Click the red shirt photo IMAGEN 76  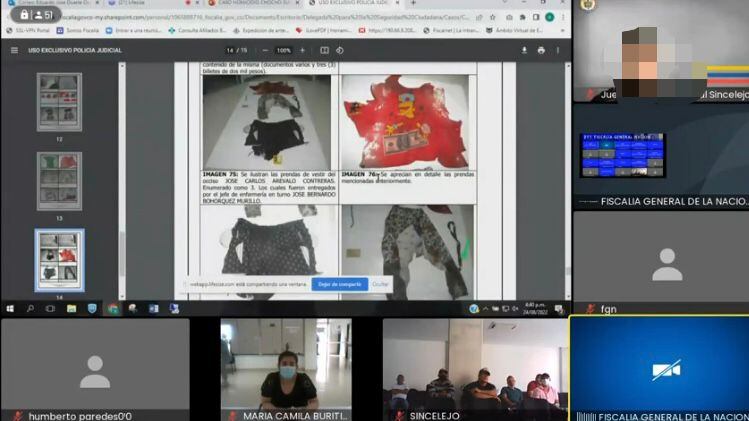click(406, 122)
